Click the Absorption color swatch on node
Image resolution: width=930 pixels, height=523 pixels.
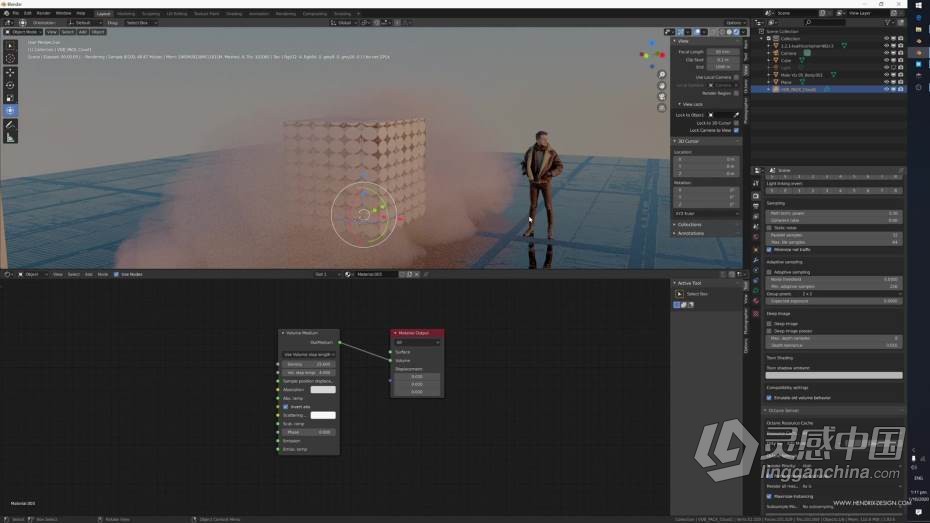323,390
